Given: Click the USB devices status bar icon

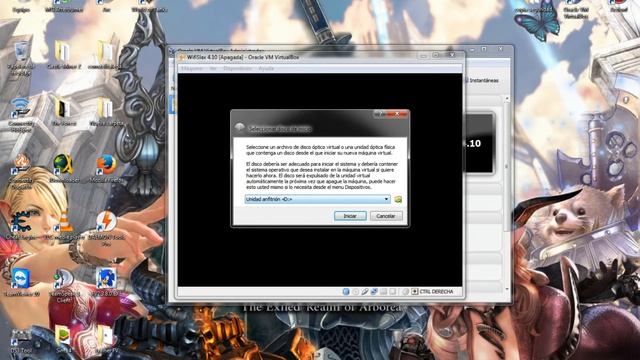Looking at the screenshot, I should pyautogui.click(x=365, y=291).
